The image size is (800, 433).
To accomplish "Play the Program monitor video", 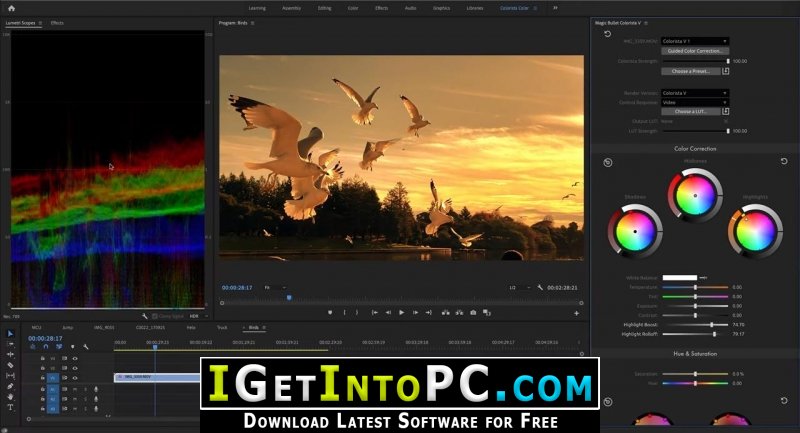I will click(402, 313).
